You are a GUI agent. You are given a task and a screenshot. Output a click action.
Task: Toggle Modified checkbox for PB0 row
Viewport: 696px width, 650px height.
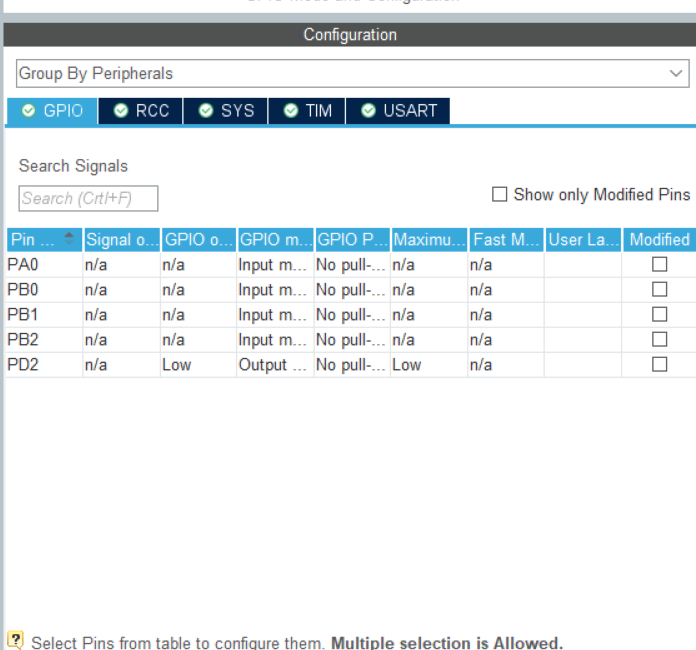click(x=660, y=289)
